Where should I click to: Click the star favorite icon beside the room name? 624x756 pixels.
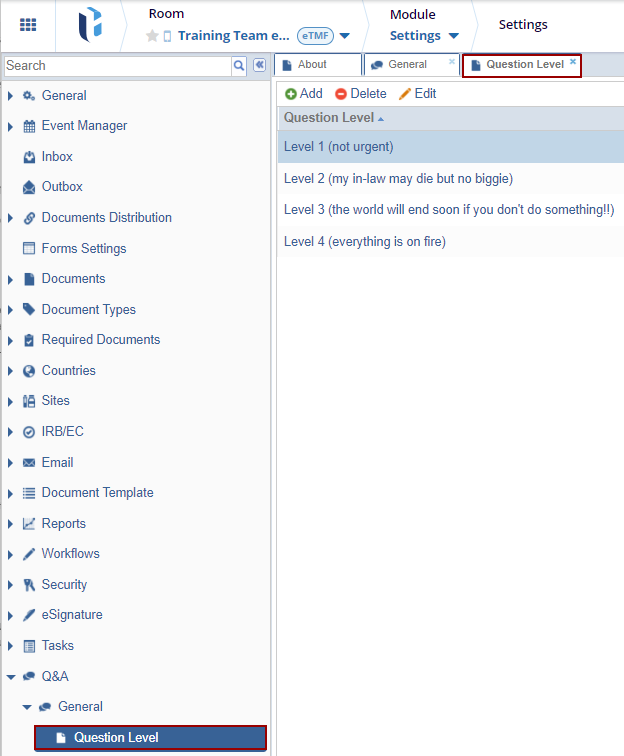(x=152, y=36)
